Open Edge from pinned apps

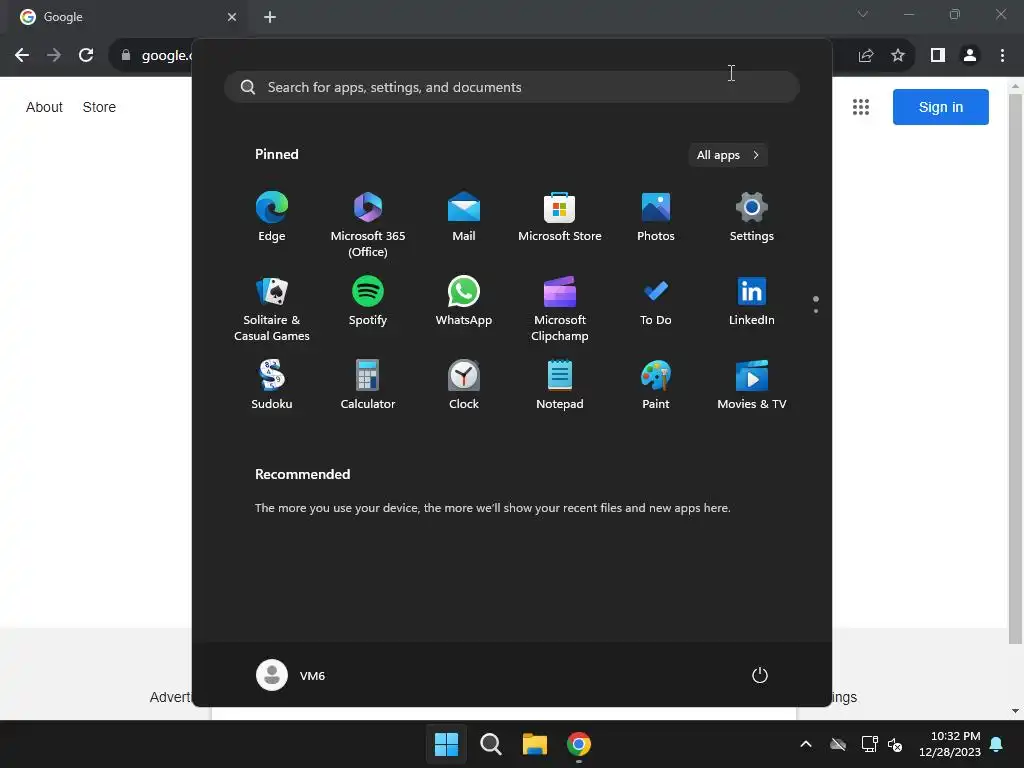(272, 217)
